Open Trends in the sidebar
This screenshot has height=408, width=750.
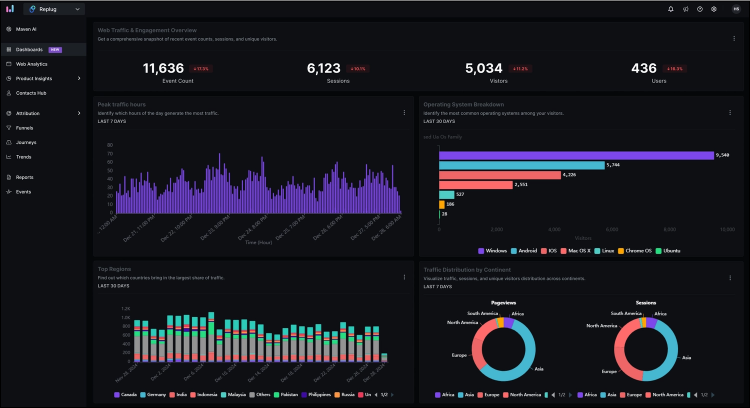point(44,157)
